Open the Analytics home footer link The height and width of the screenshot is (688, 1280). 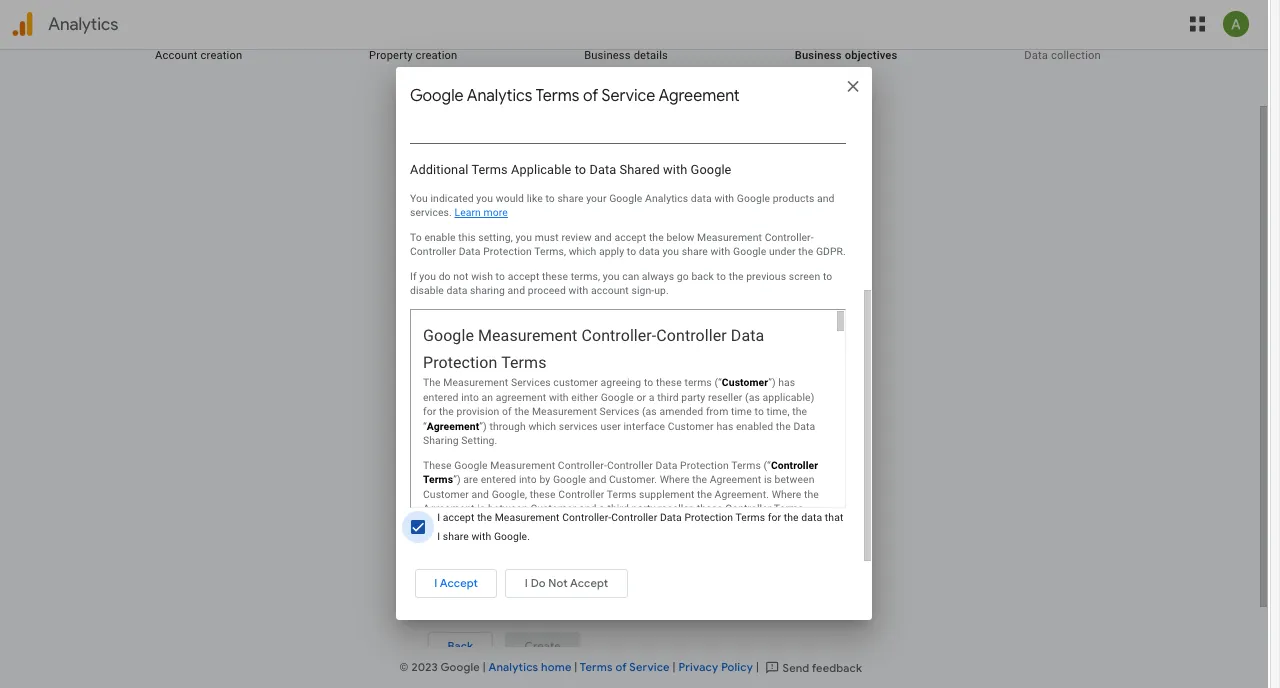(x=530, y=667)
